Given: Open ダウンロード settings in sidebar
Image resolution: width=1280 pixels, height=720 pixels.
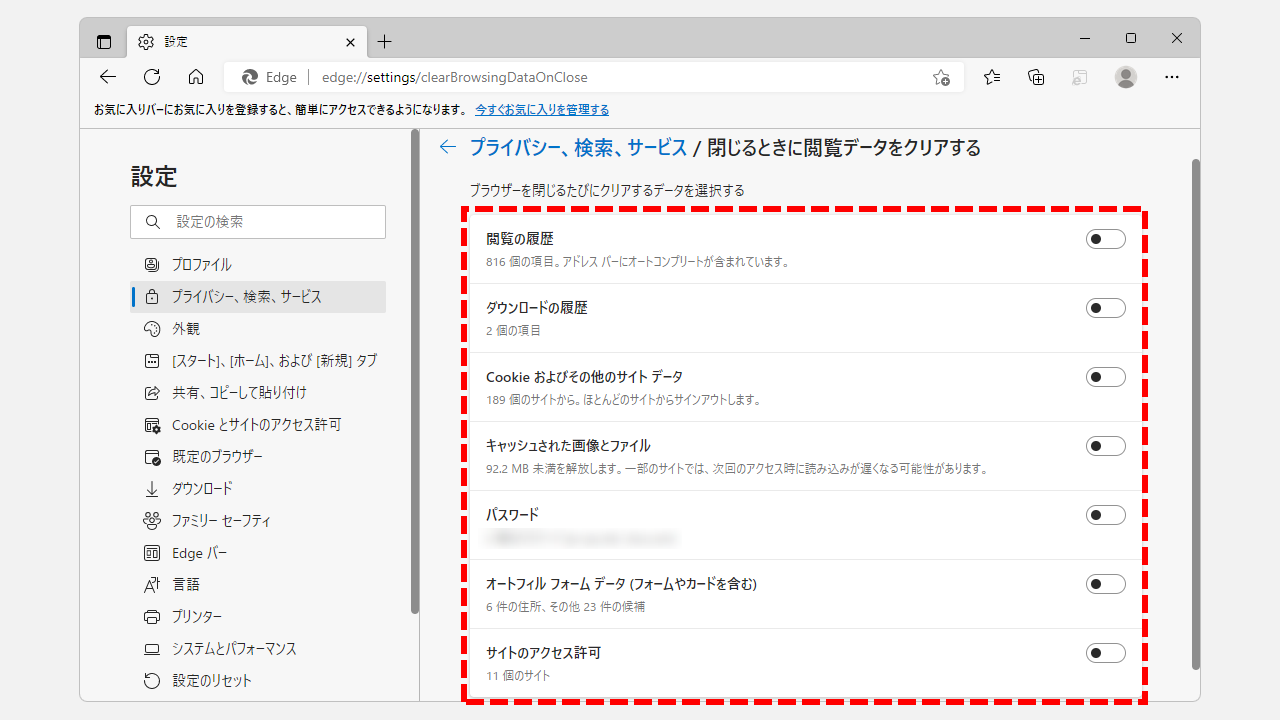Looking at the screenshot, I should [202, 489].
